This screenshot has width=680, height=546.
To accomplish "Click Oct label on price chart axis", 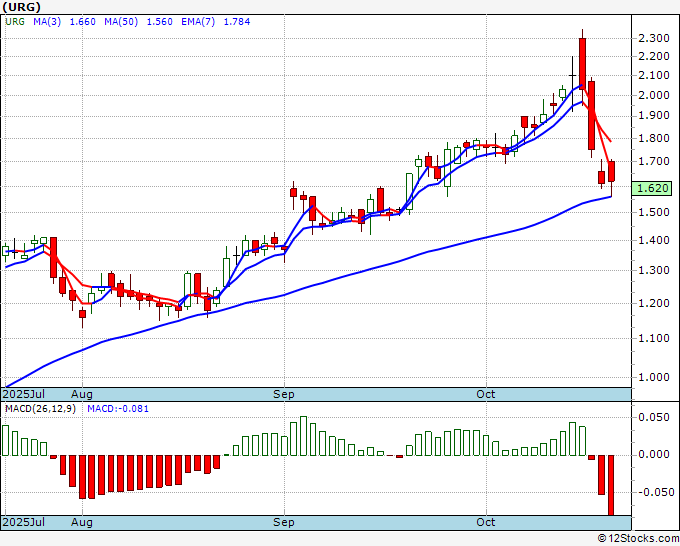I will (486, 394).
